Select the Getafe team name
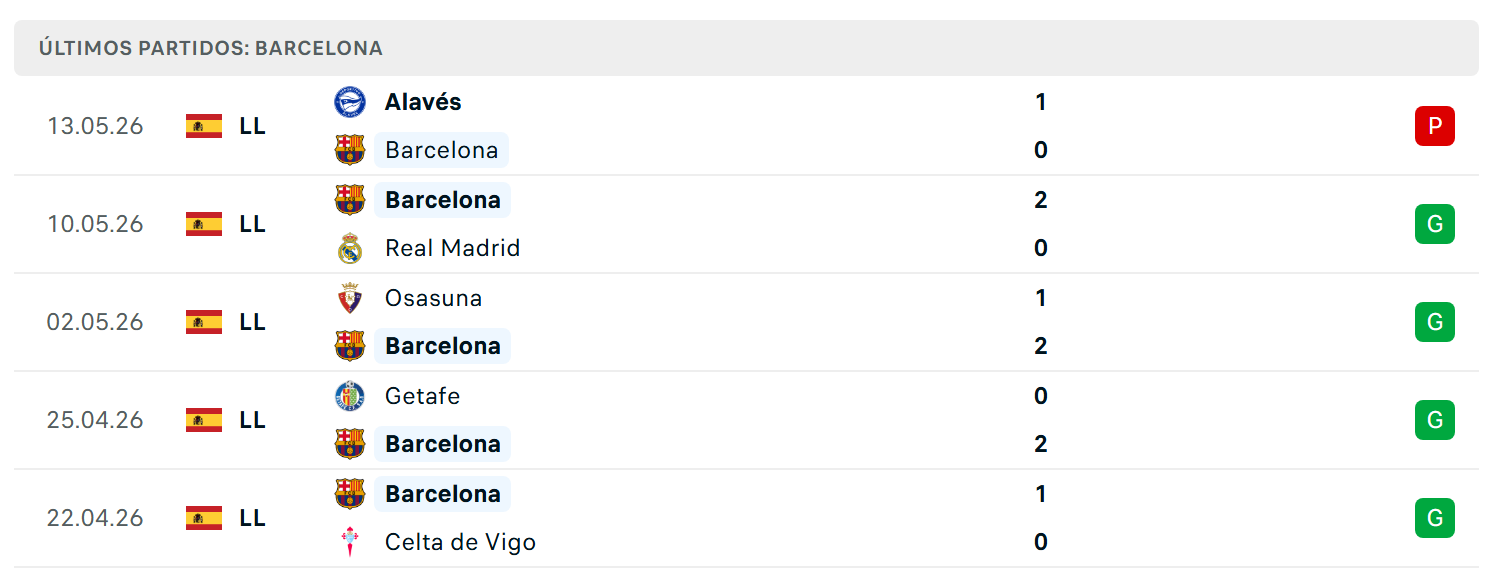The width and height of the screenshot is (1495, 584). click(x=423, y=396)
